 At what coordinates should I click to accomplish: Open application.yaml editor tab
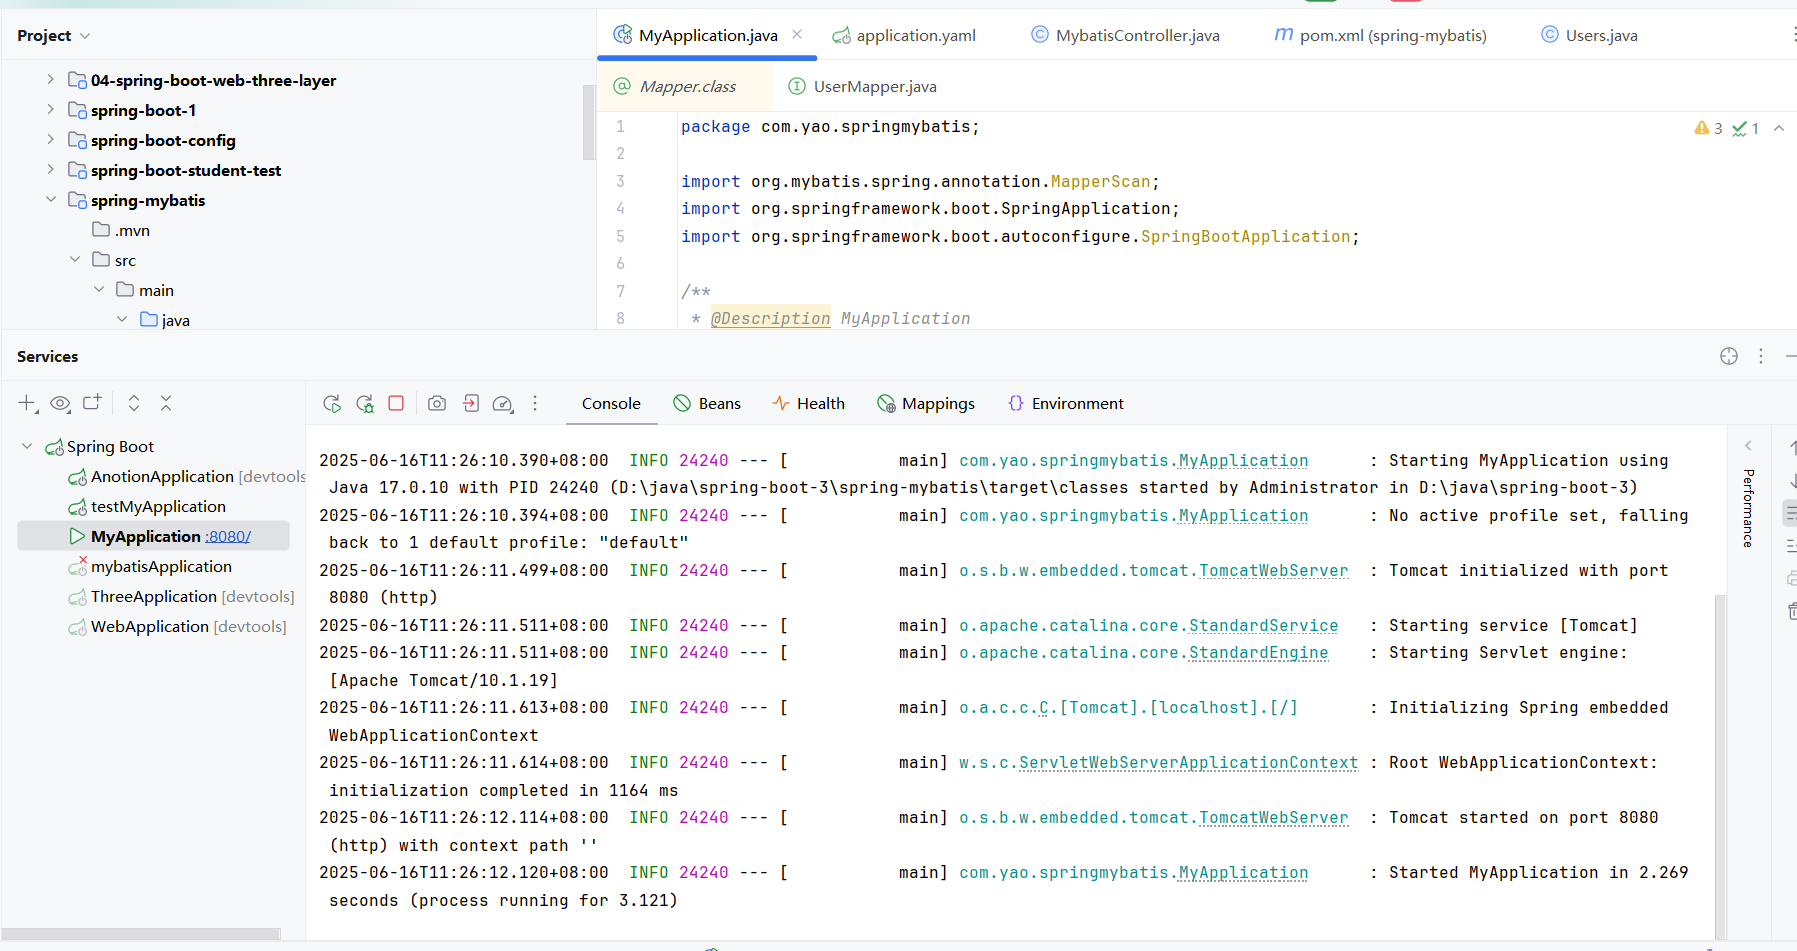(x=904, y=35)
